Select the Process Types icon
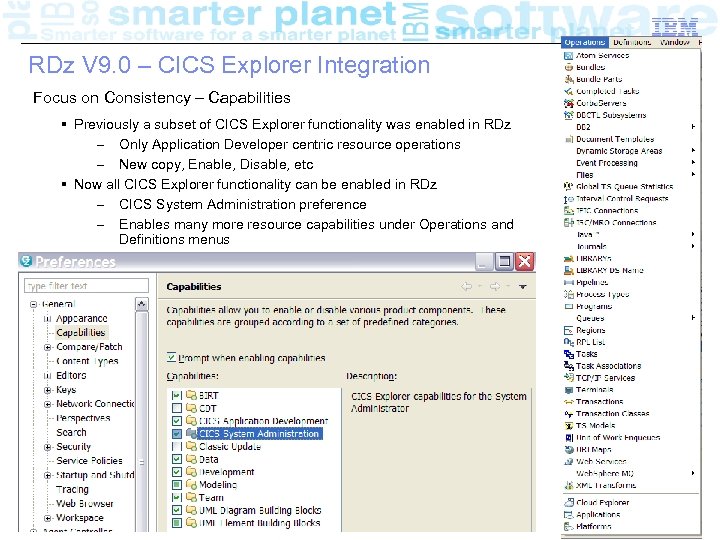The width and height of the screenshot is (720, 540). [568, 294]
